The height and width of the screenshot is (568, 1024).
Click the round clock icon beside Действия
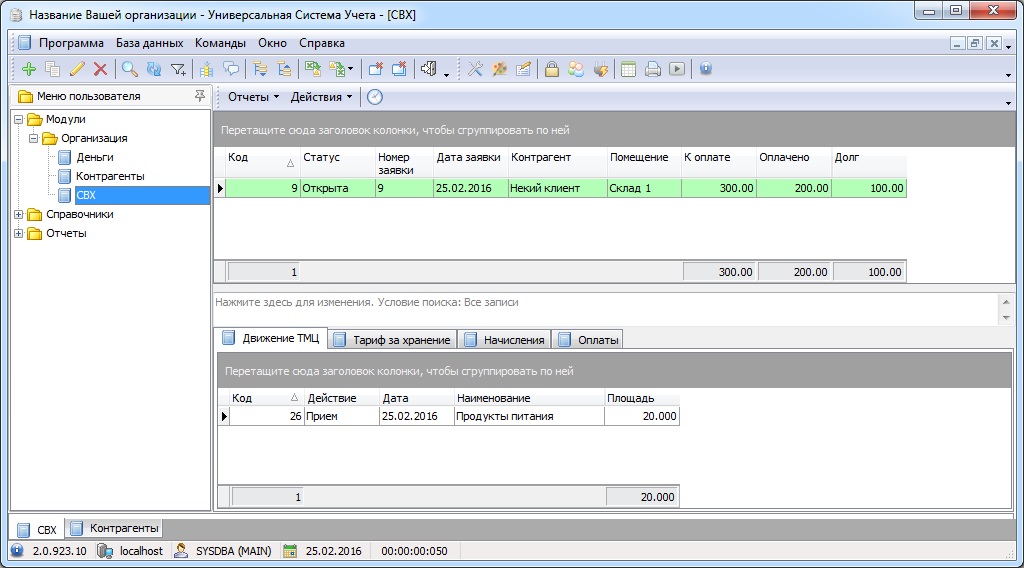(375, 97)
